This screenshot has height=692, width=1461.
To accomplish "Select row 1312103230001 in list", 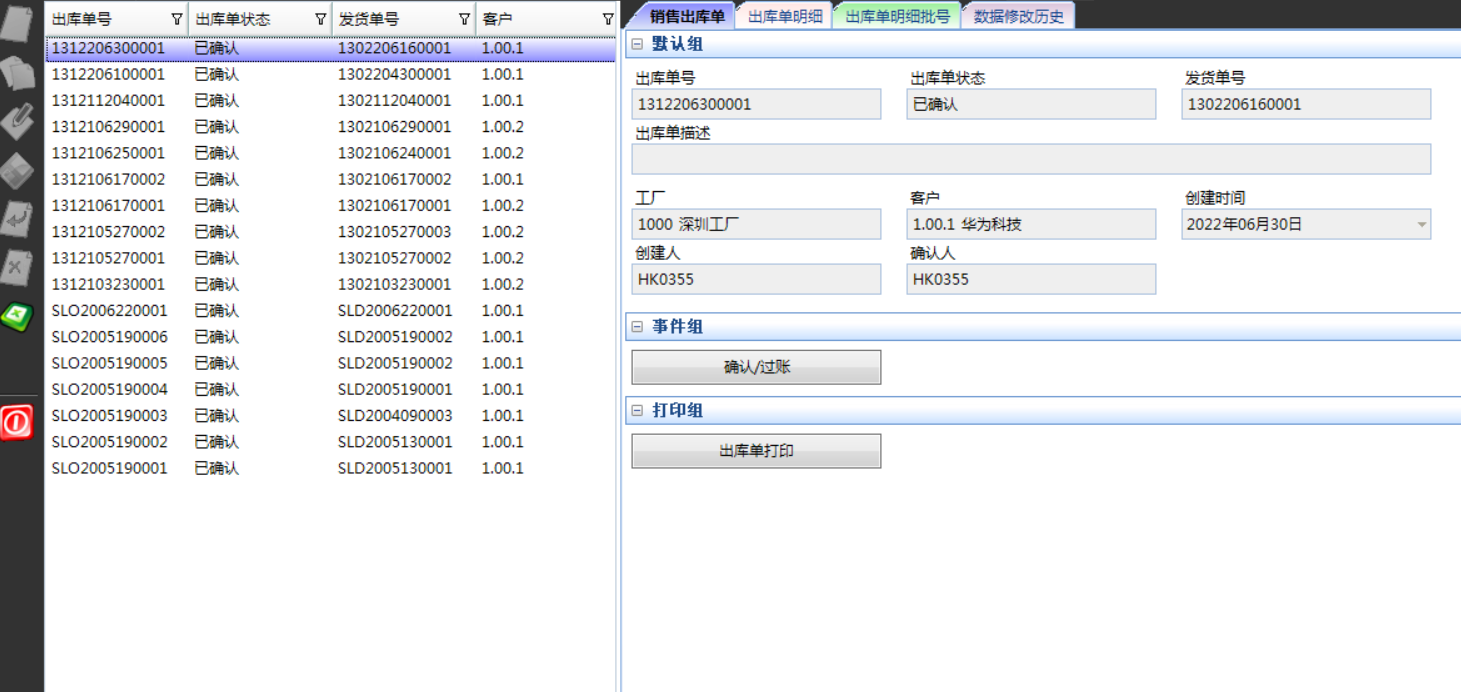I will coord(330,284).
